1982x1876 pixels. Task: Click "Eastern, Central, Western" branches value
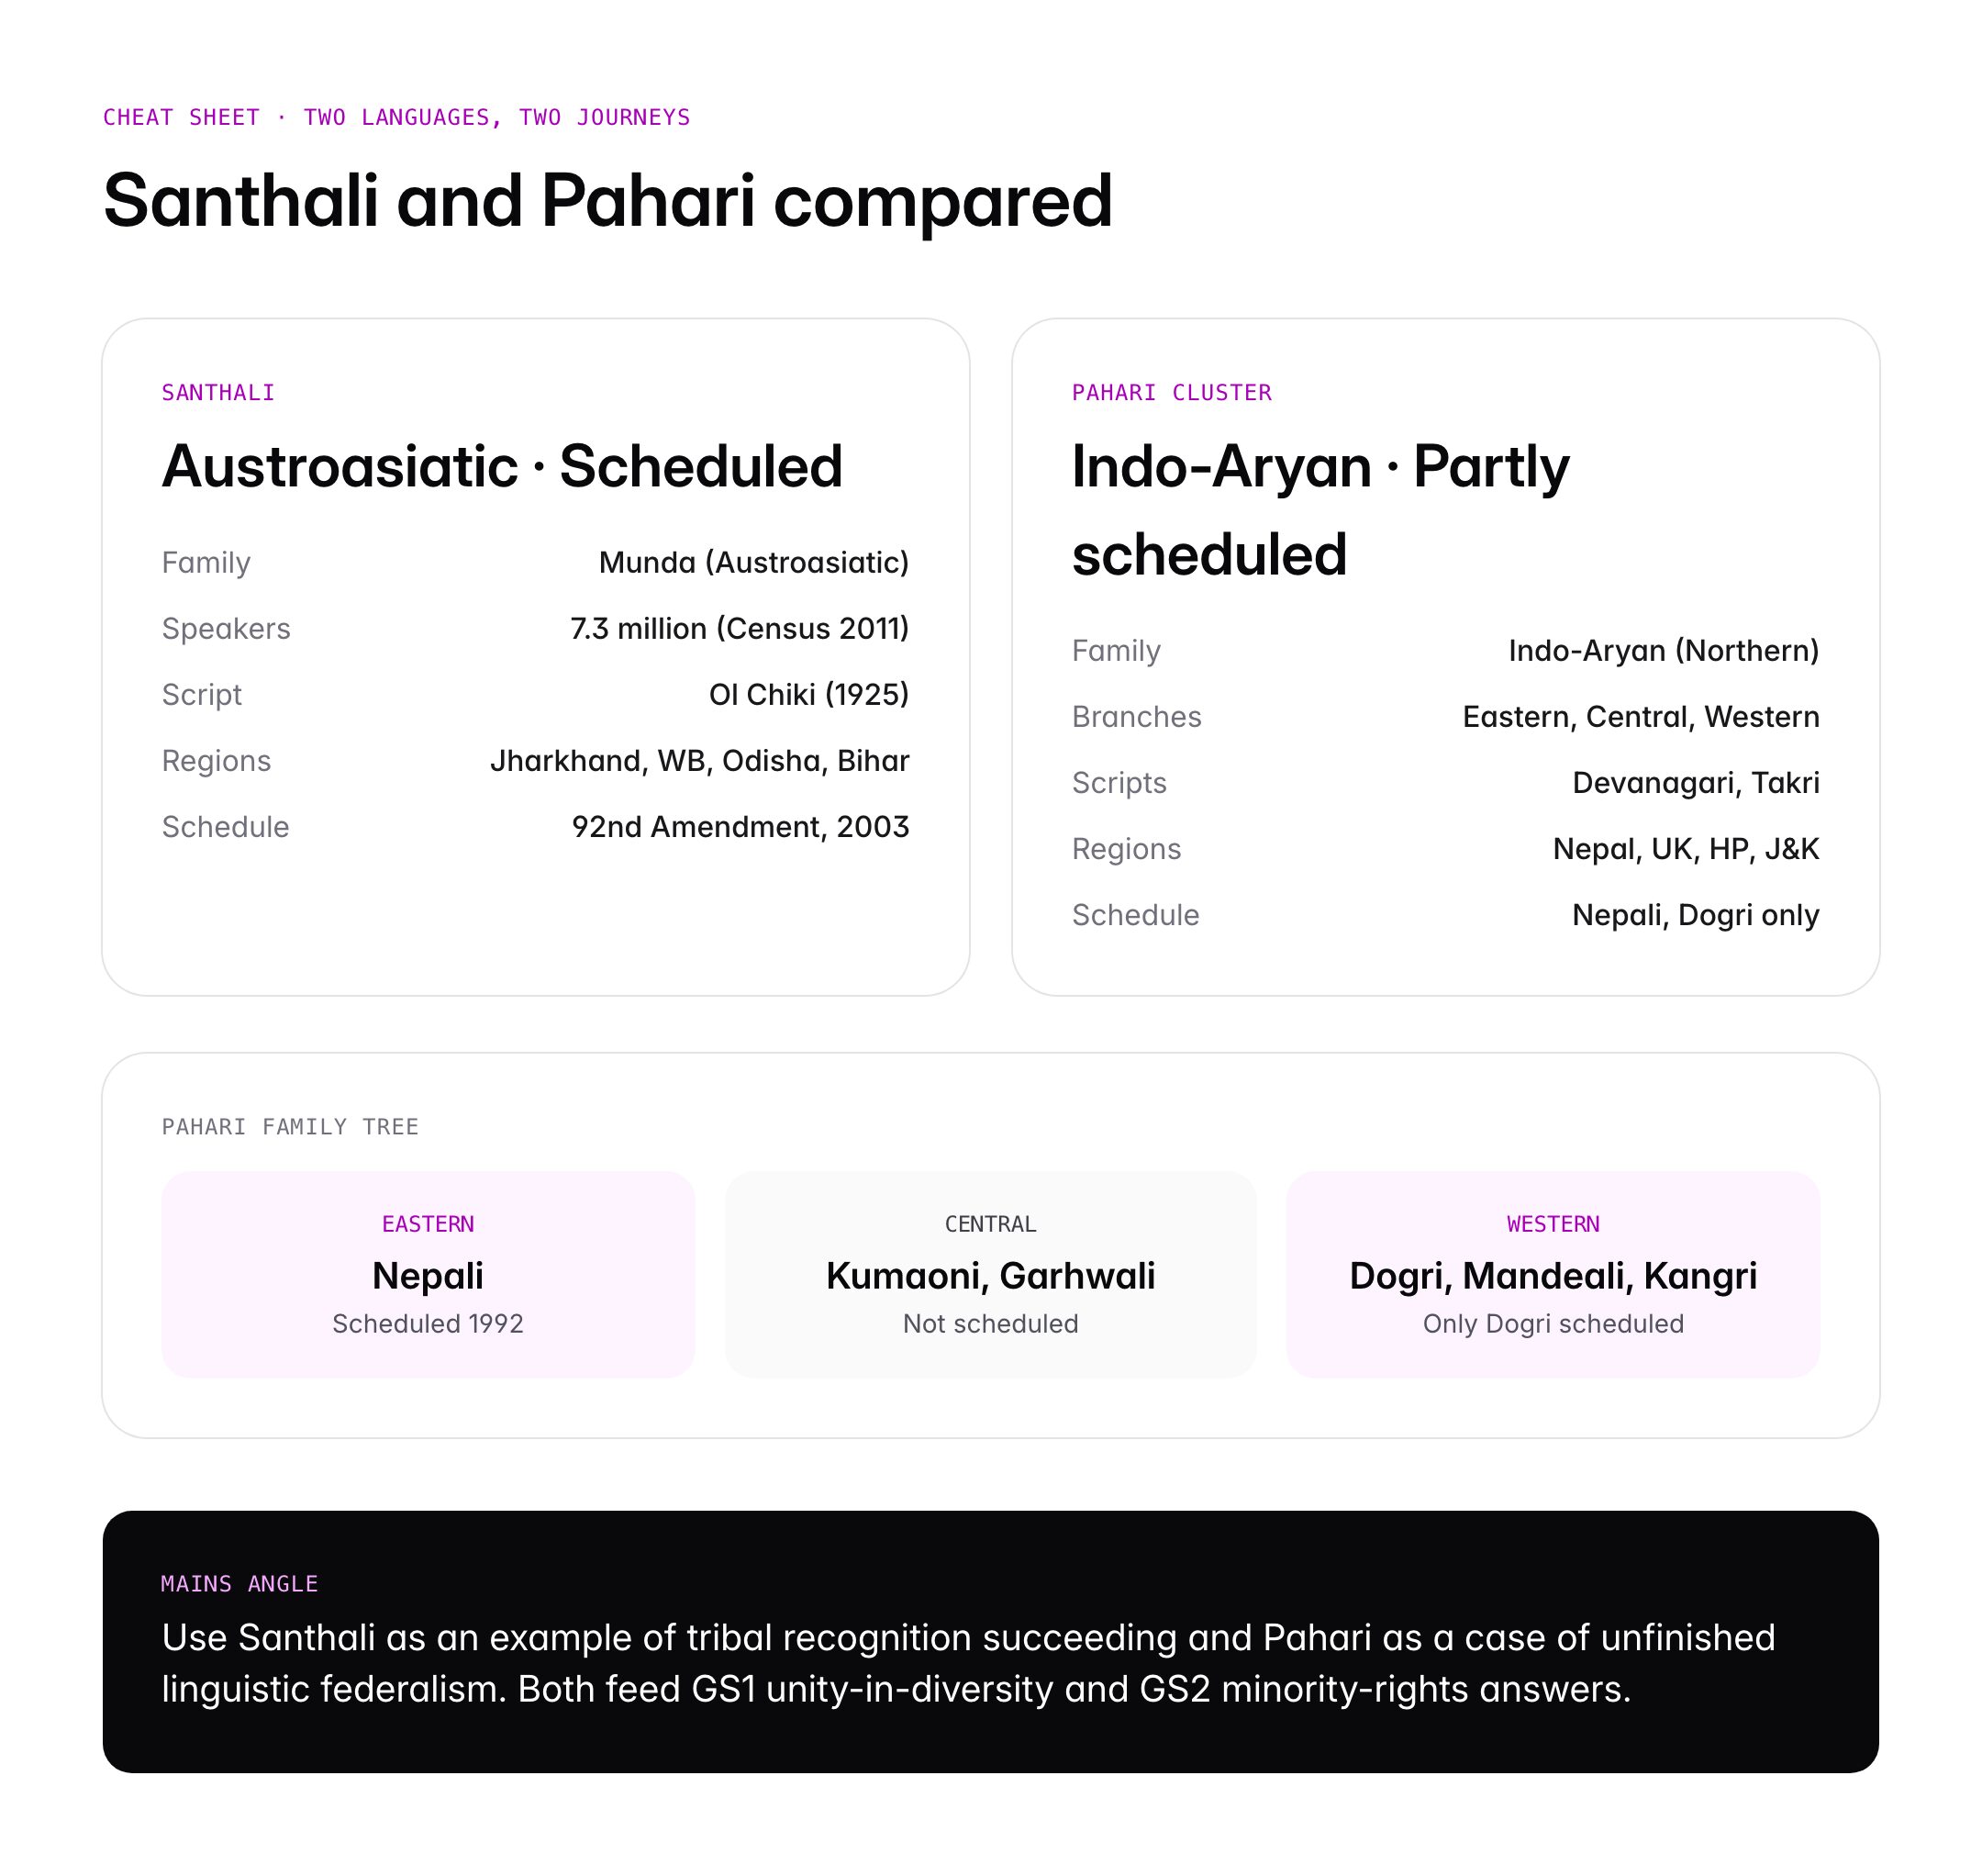(1640, 717)
